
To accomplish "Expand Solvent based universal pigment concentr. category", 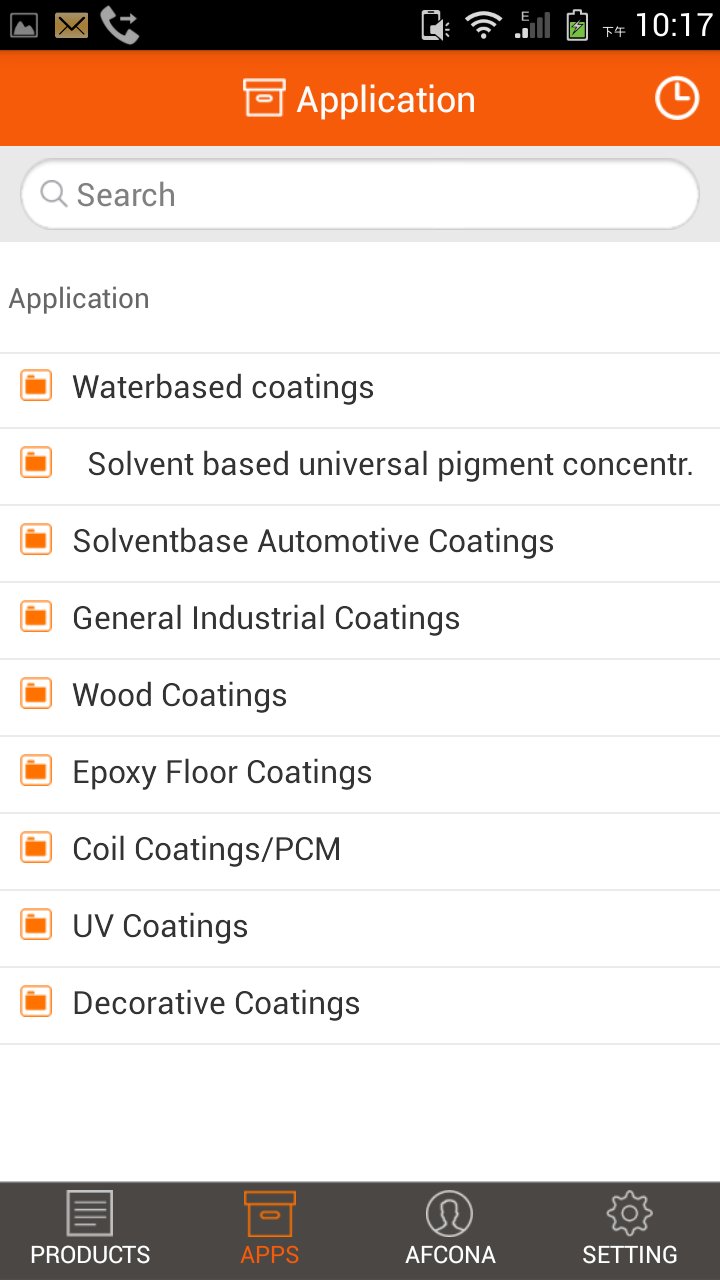I will pyautogui.click(x=390, y=465).
